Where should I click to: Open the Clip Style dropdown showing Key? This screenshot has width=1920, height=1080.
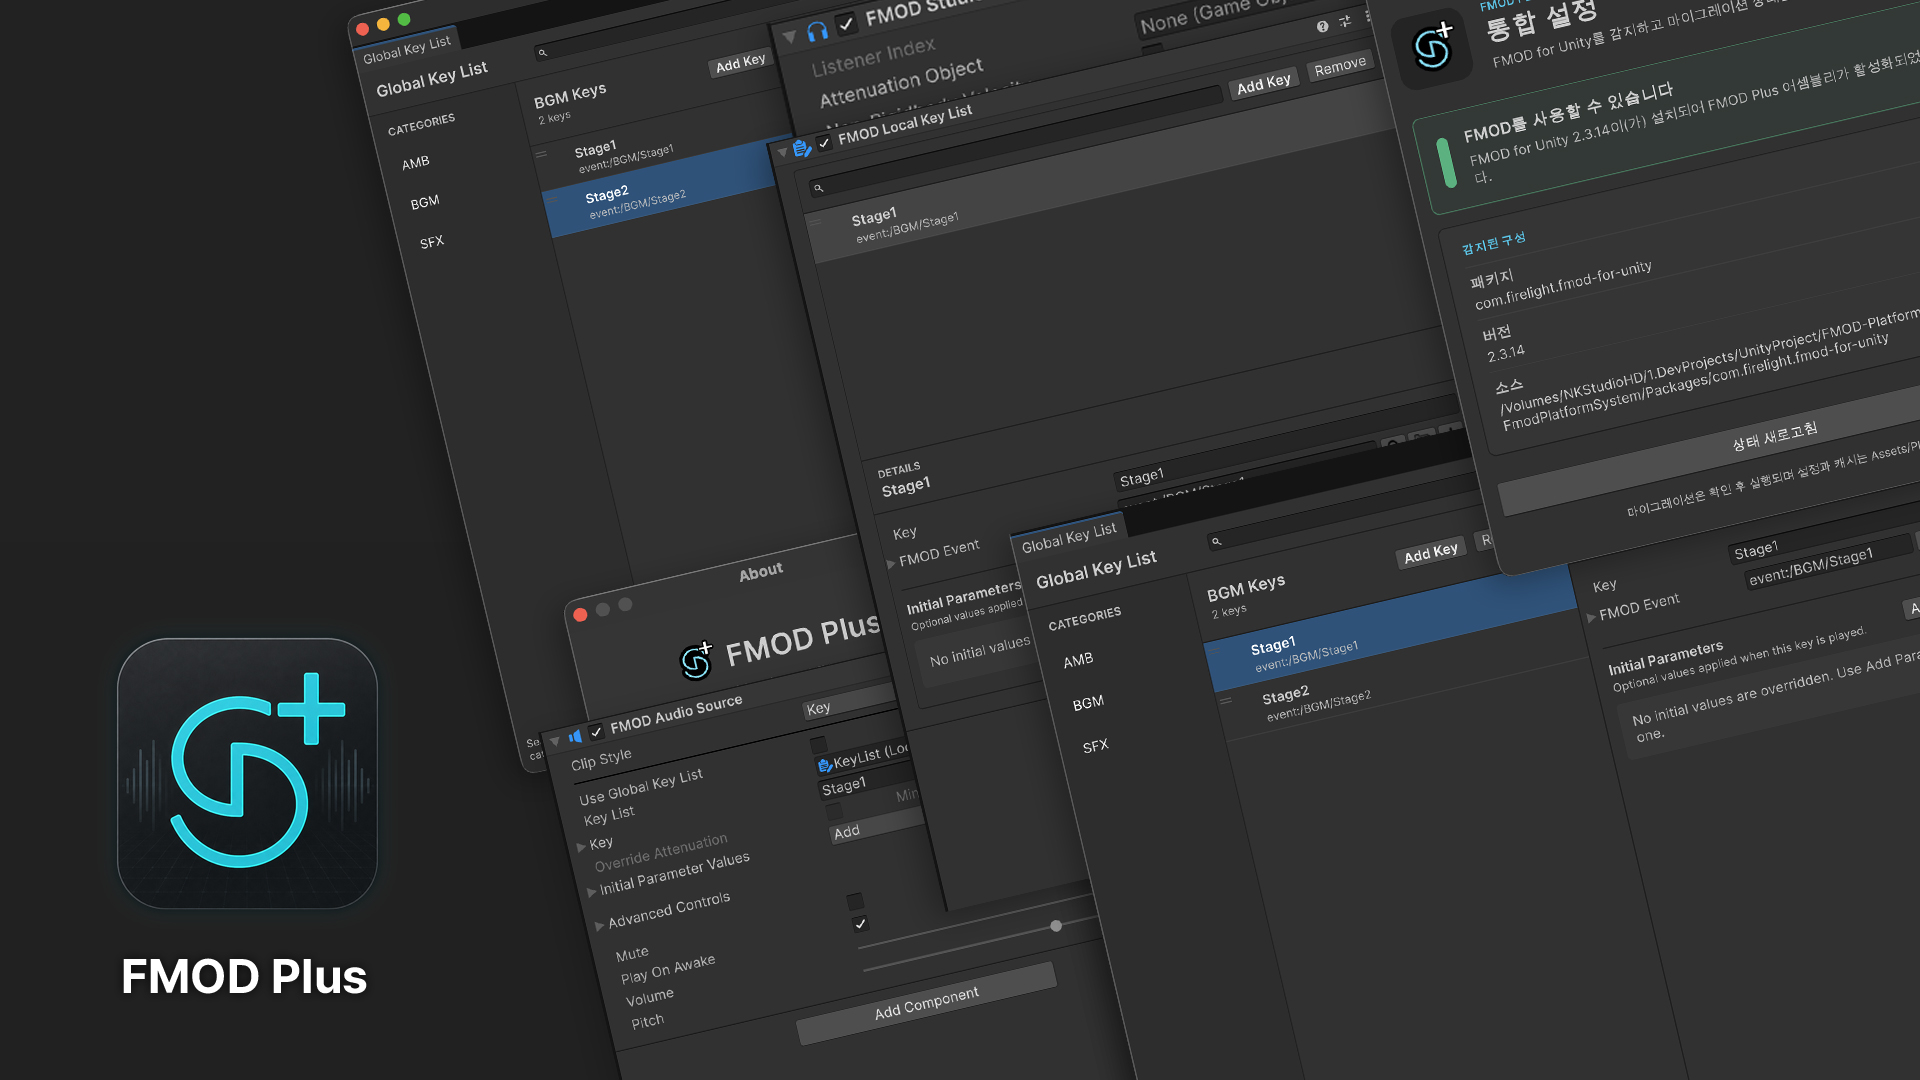[850, 702]
